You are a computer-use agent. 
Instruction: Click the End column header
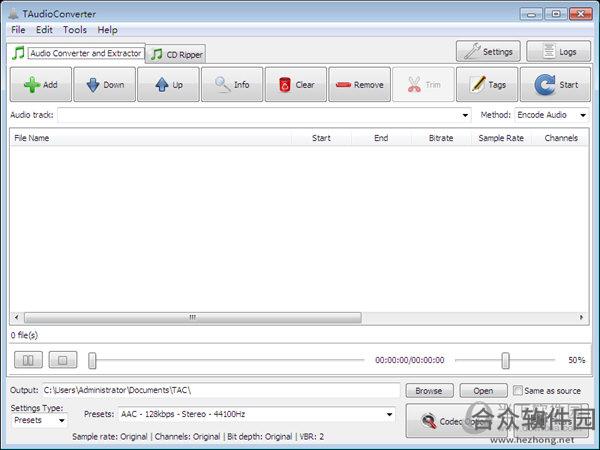pyautogui.click(x=381, y=138)
